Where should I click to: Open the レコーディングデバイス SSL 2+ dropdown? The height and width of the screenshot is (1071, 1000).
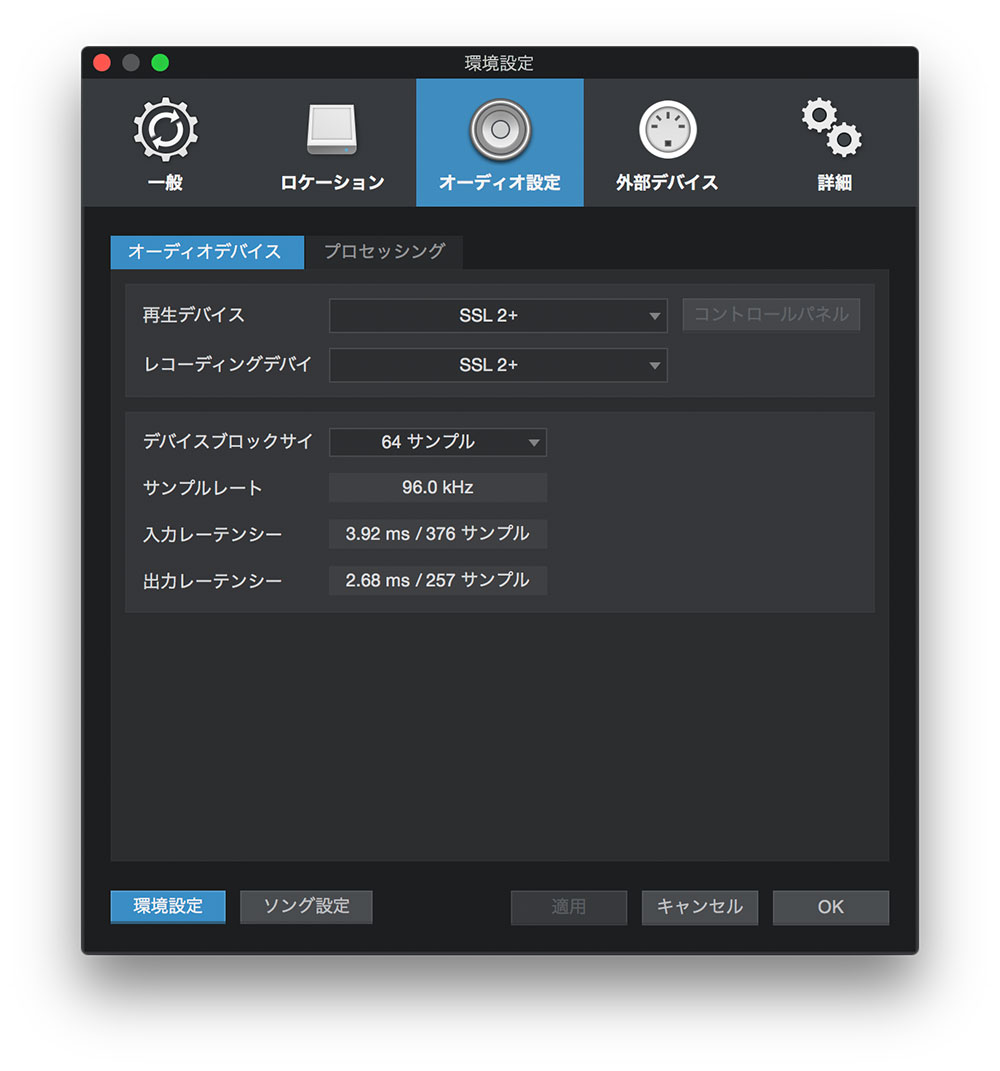coord(498,365)
